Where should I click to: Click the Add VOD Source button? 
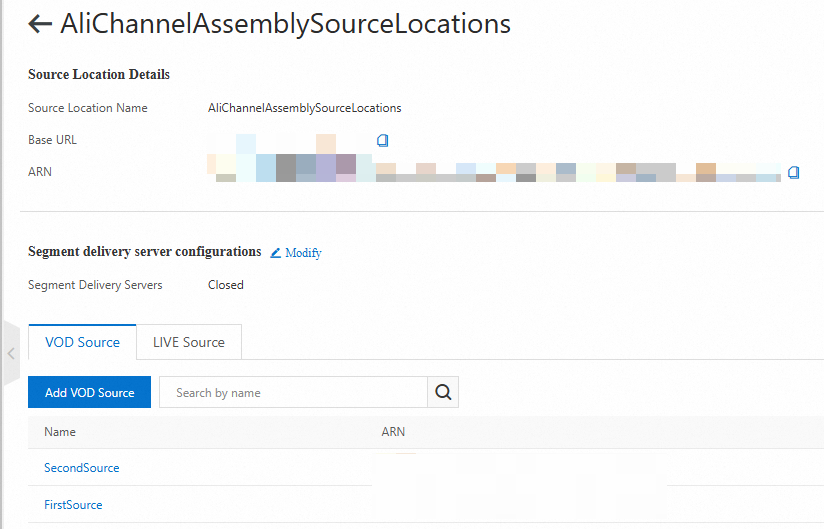point(89,393)
